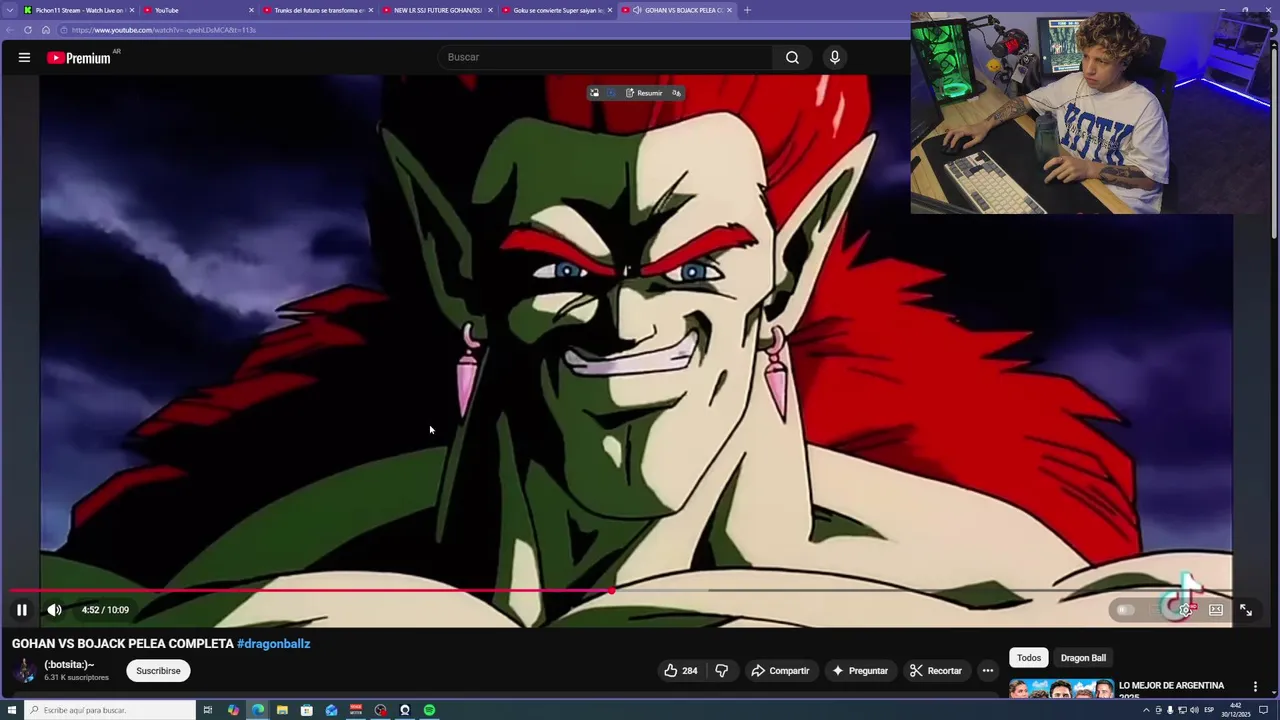Open Microsoft Store from the taskbar
This screenshot has height=720, width=1280.
click(307, 710)
